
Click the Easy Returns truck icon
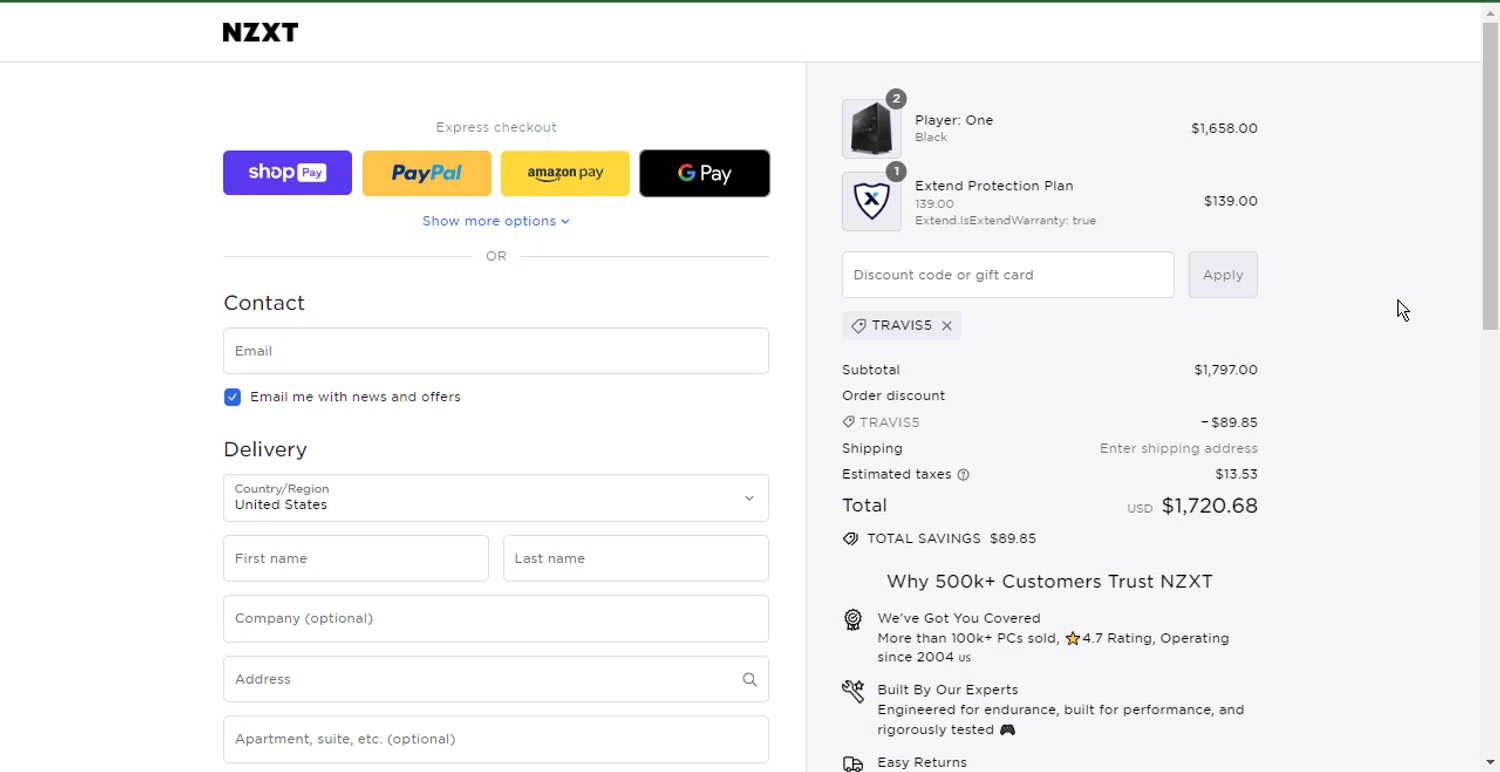coord(853,764)
